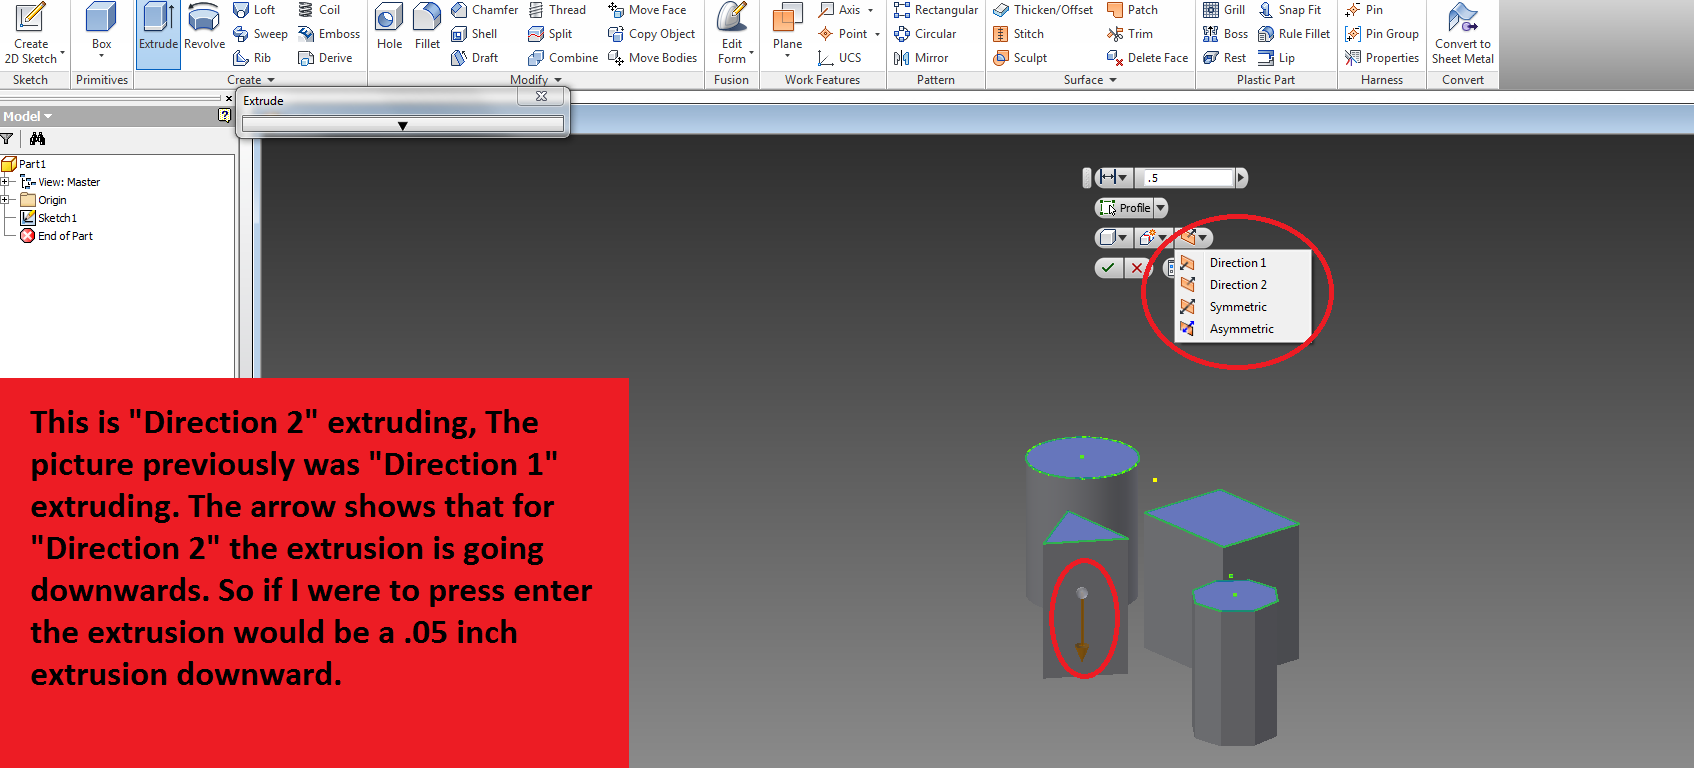This screenshot has width=1694, height=768.
Task: Click the Rule Fillet tool
Action: point(1294,34)
